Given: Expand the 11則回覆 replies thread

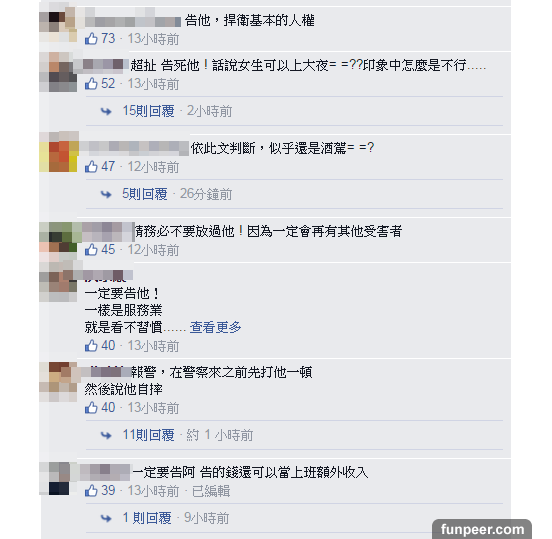Looking at the screenshot, I should 148,435.
